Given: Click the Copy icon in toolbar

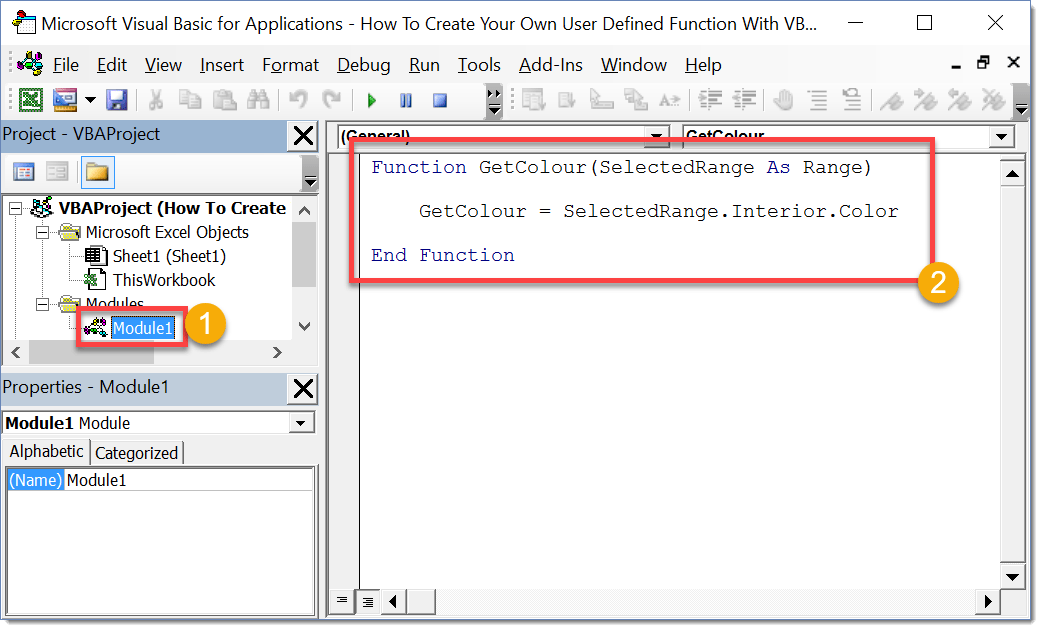Looking at the screenshot, I should coord(191,100).
